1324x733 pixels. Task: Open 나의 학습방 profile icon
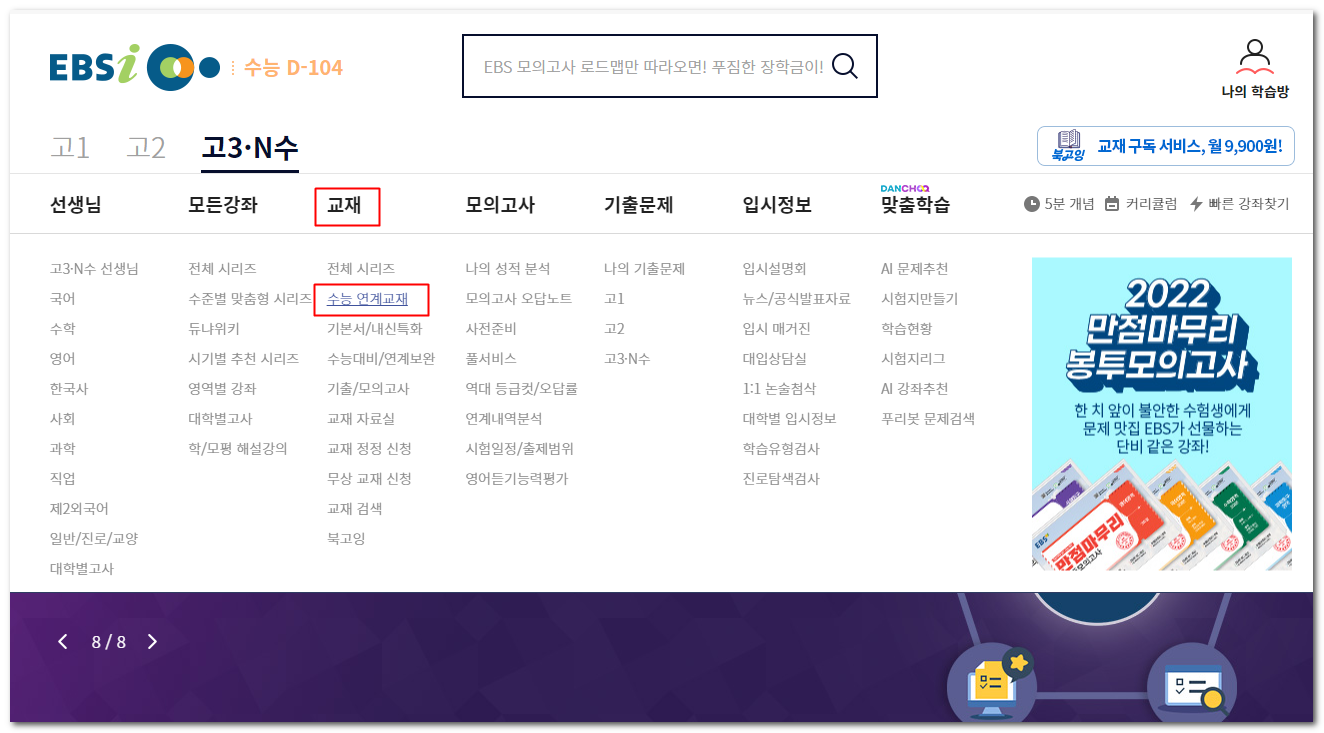(x=1255, y=57)
